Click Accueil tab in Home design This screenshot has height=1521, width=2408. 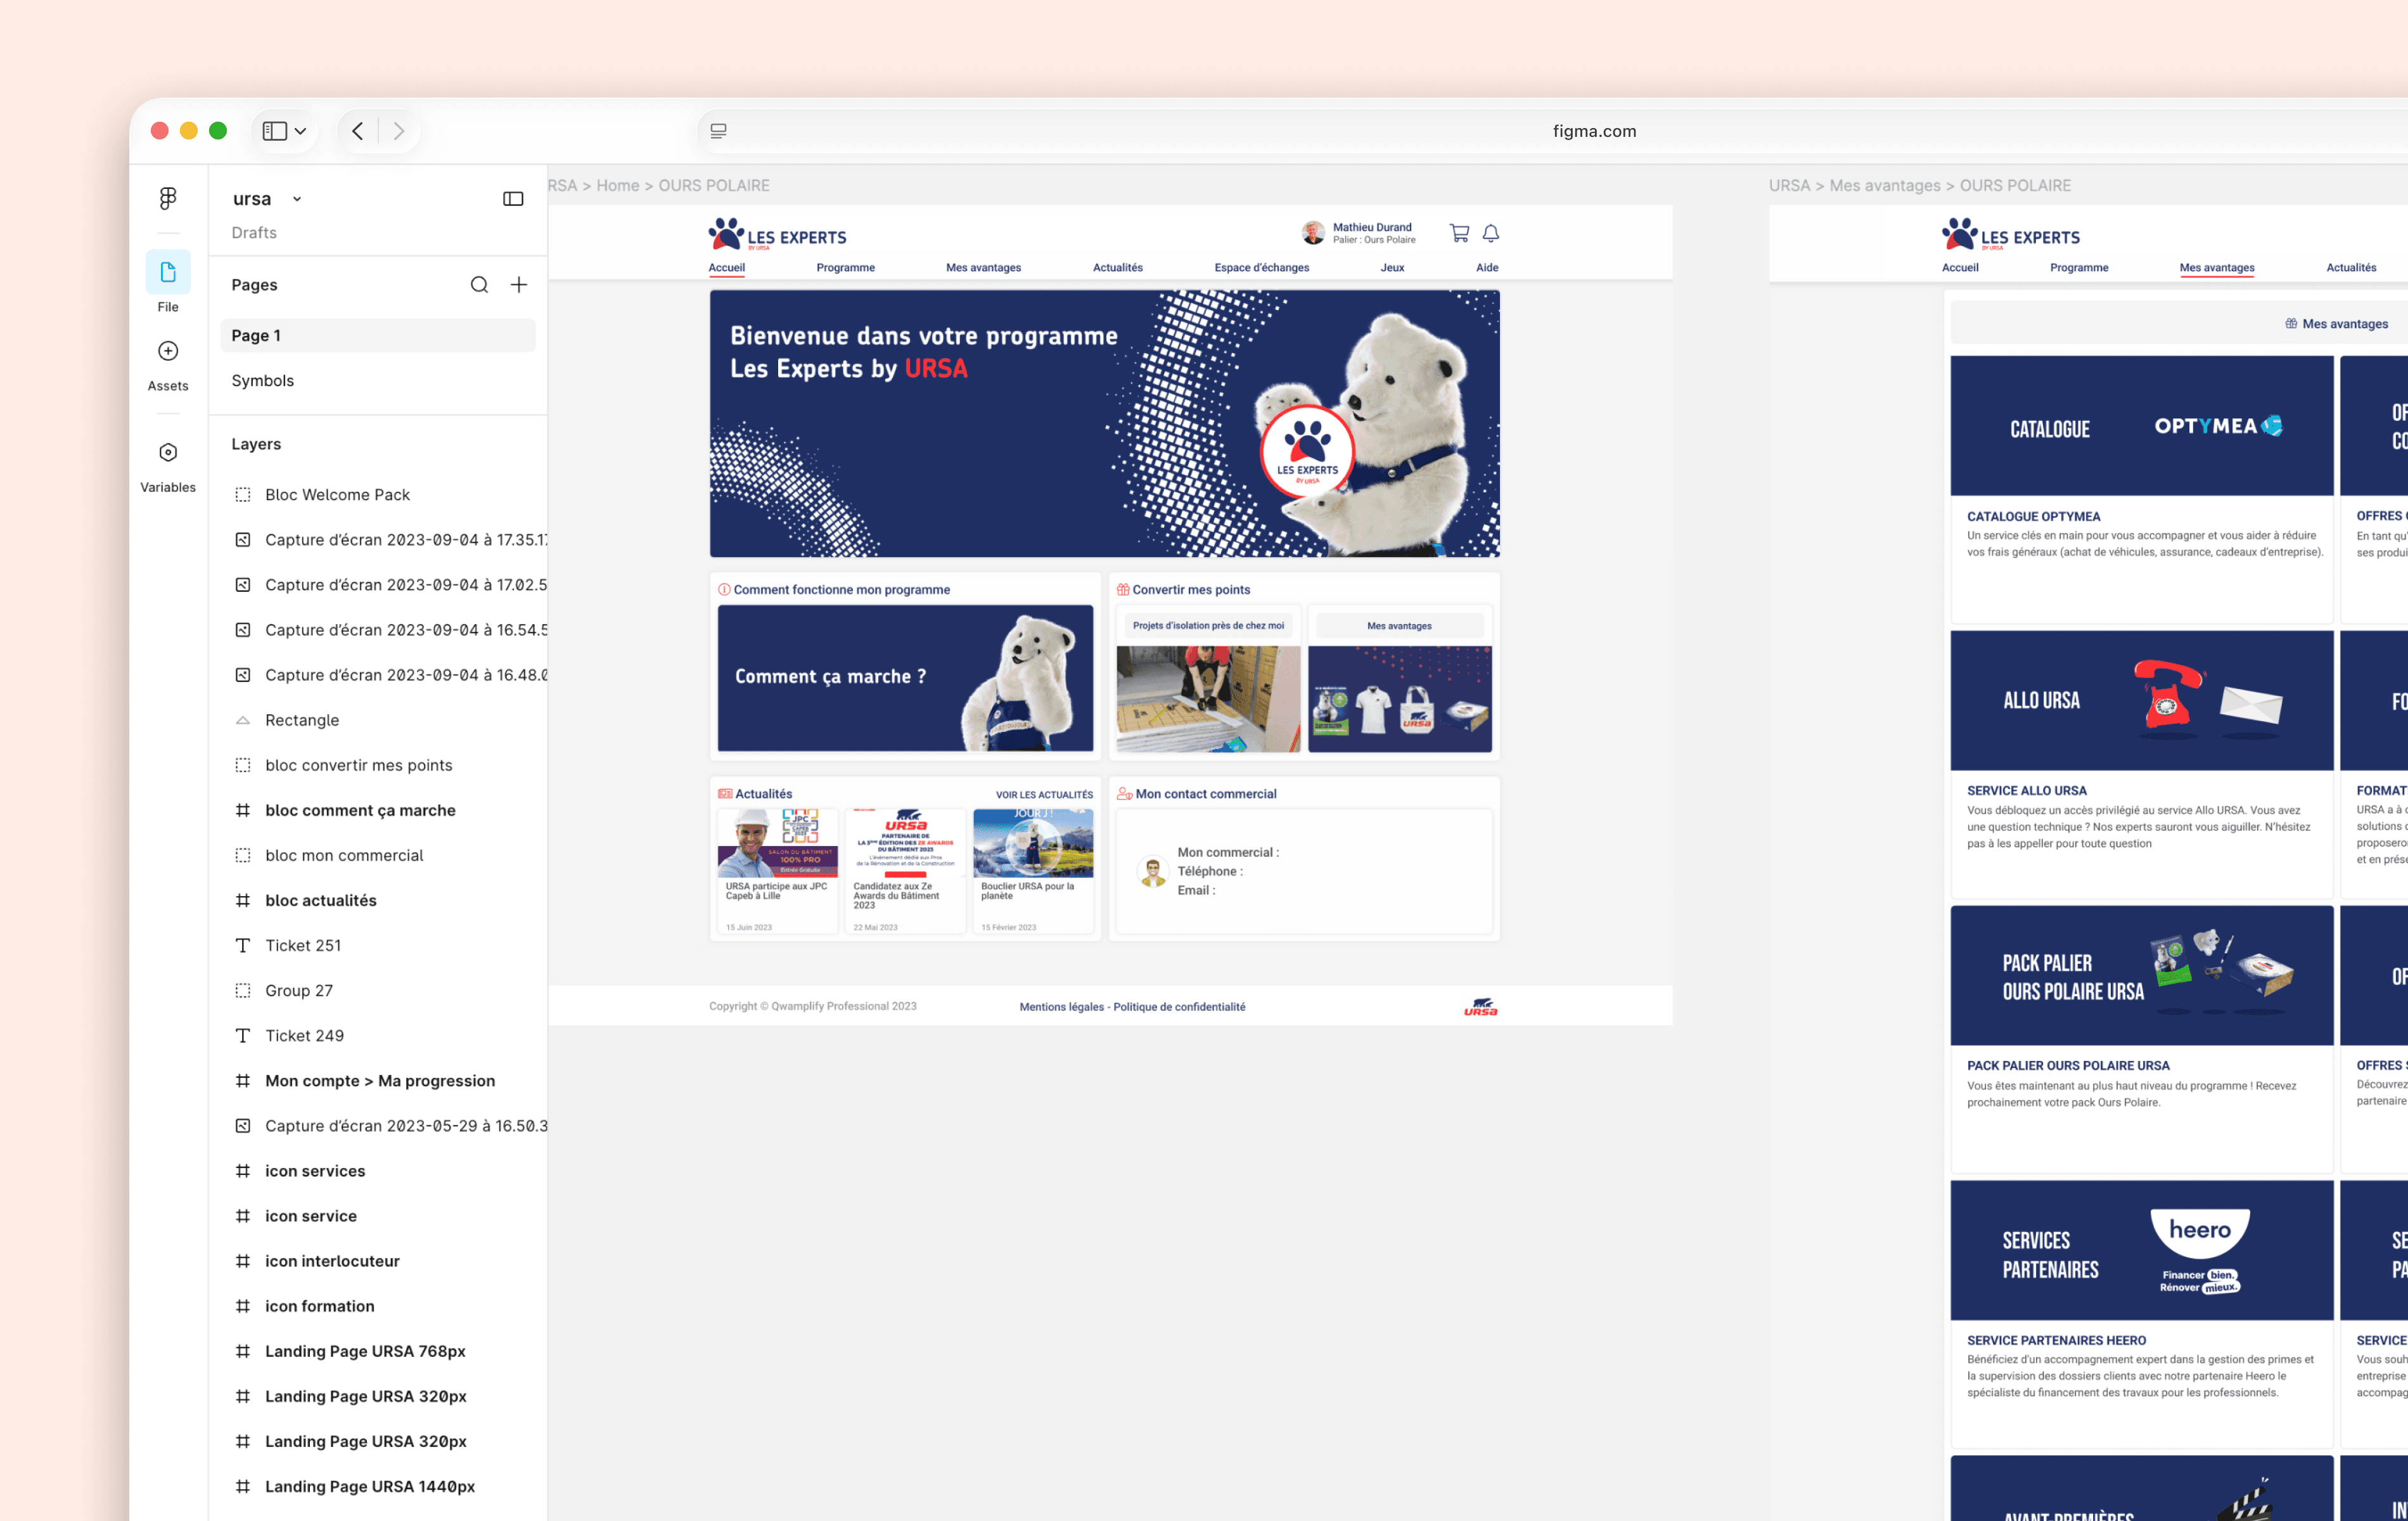727,268
